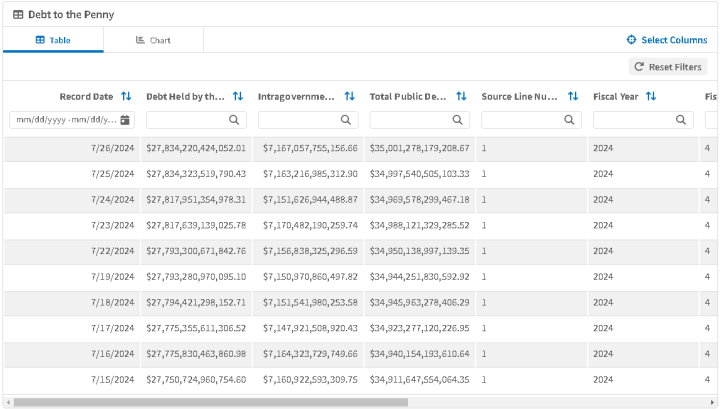Click the horizontal scrollbar thumb
720x409 pixels.
coord(211,403)
